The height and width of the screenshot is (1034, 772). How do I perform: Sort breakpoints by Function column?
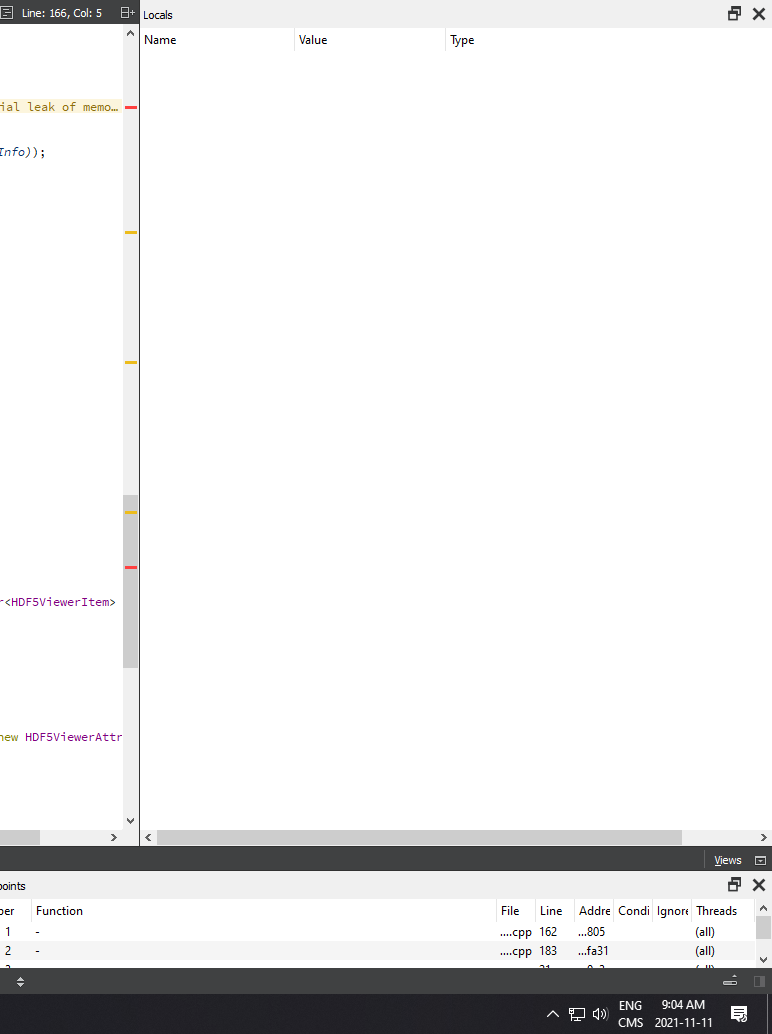pyautogui.click(x=264, y=911)
